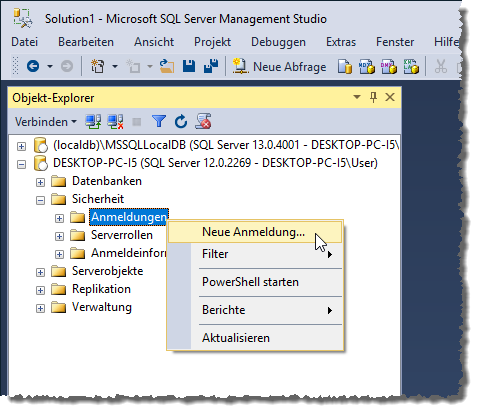
Task: Collapse the DESKTOP-PC-I5 server node
Action: (x=21, y=164)
